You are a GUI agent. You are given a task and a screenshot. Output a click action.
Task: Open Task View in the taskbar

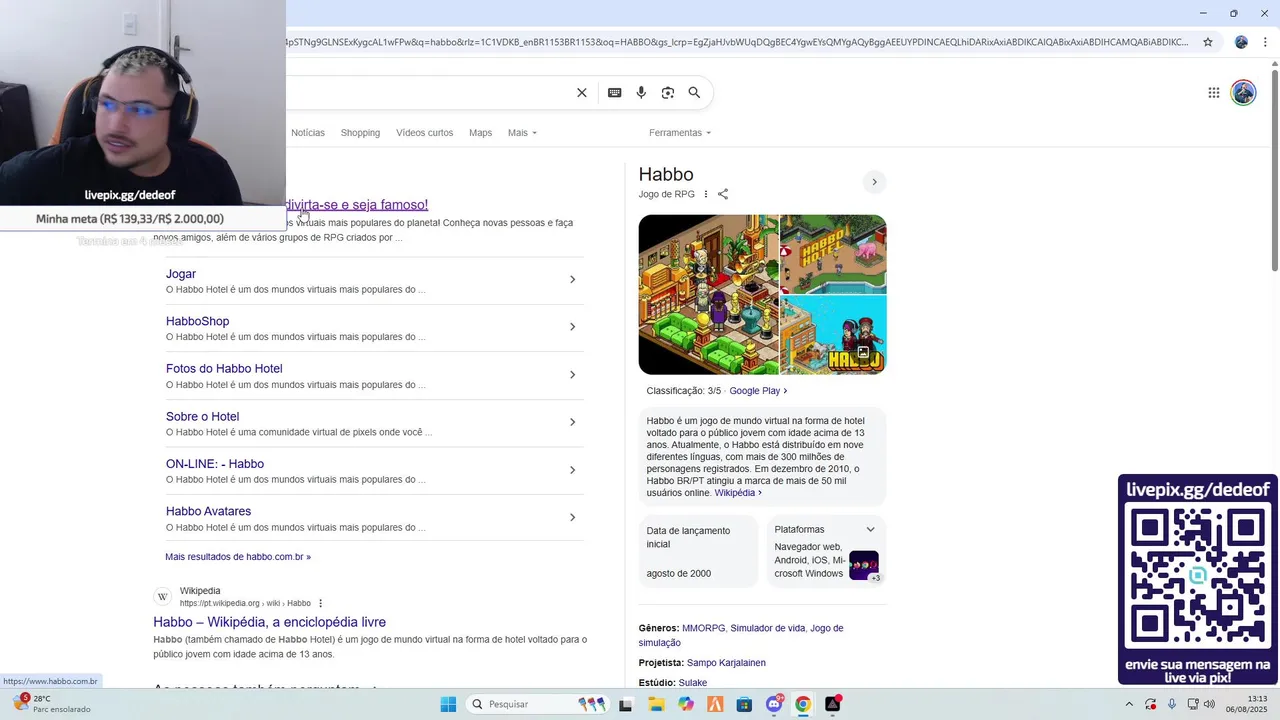click(626, 704)
